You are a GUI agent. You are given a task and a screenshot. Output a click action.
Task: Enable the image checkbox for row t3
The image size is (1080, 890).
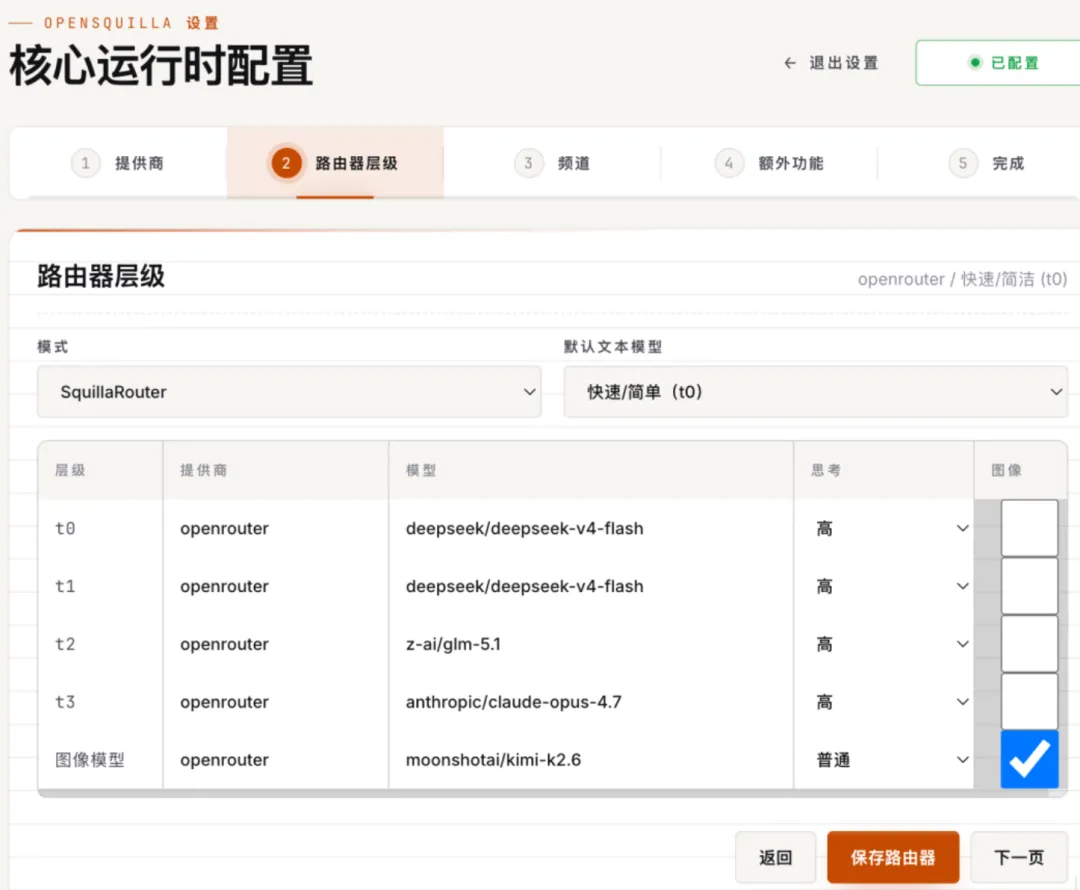pos(1029,702)
